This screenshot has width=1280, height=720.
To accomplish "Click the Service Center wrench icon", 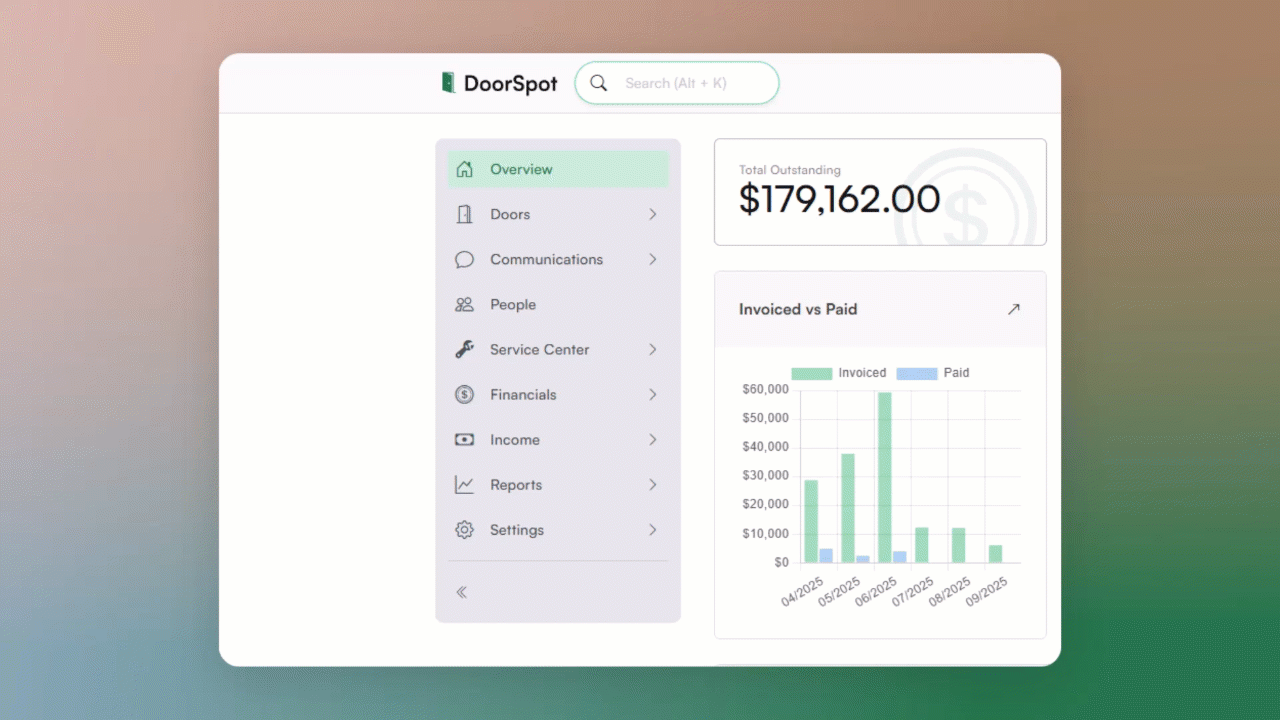I will pos(464,349).
